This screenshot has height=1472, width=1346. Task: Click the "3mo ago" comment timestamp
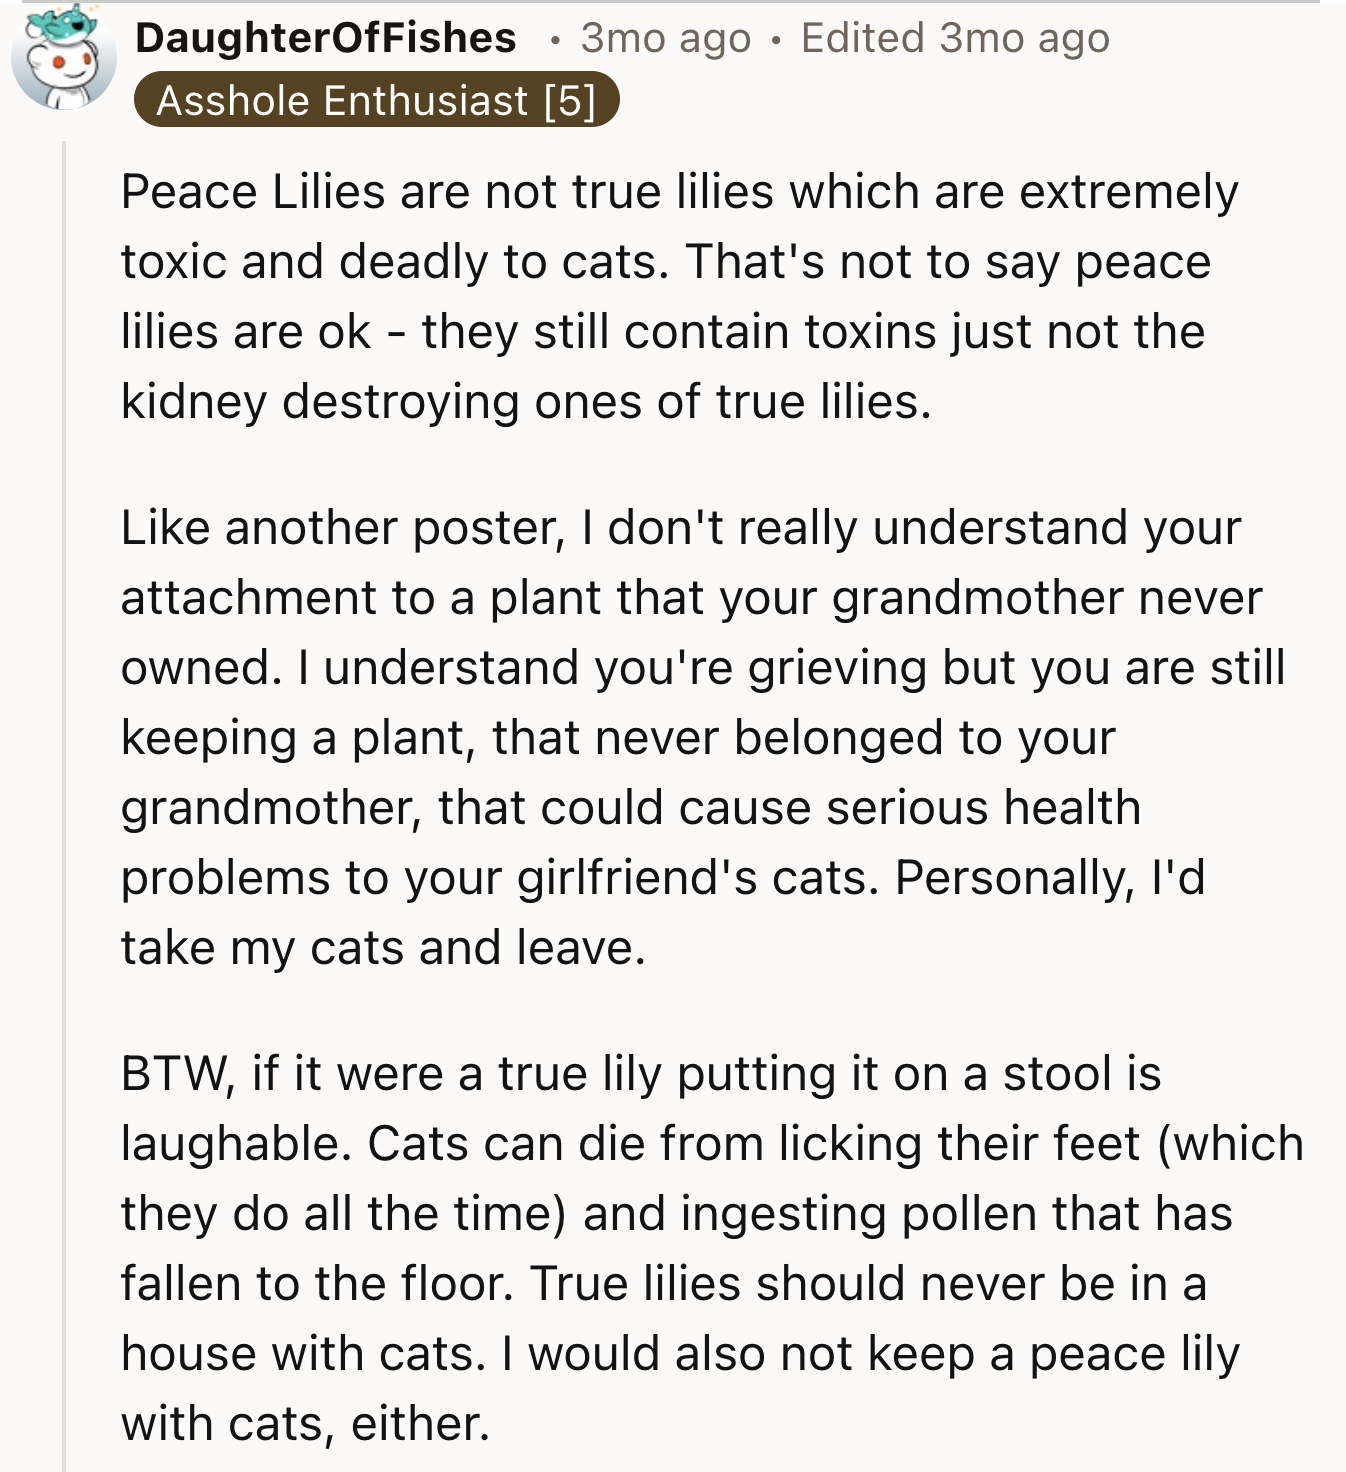(x=665, y=38)
